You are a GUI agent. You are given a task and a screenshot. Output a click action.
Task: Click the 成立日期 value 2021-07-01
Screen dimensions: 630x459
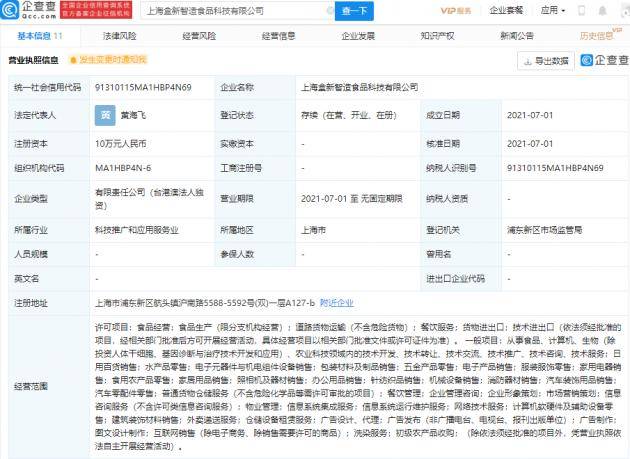530,115
